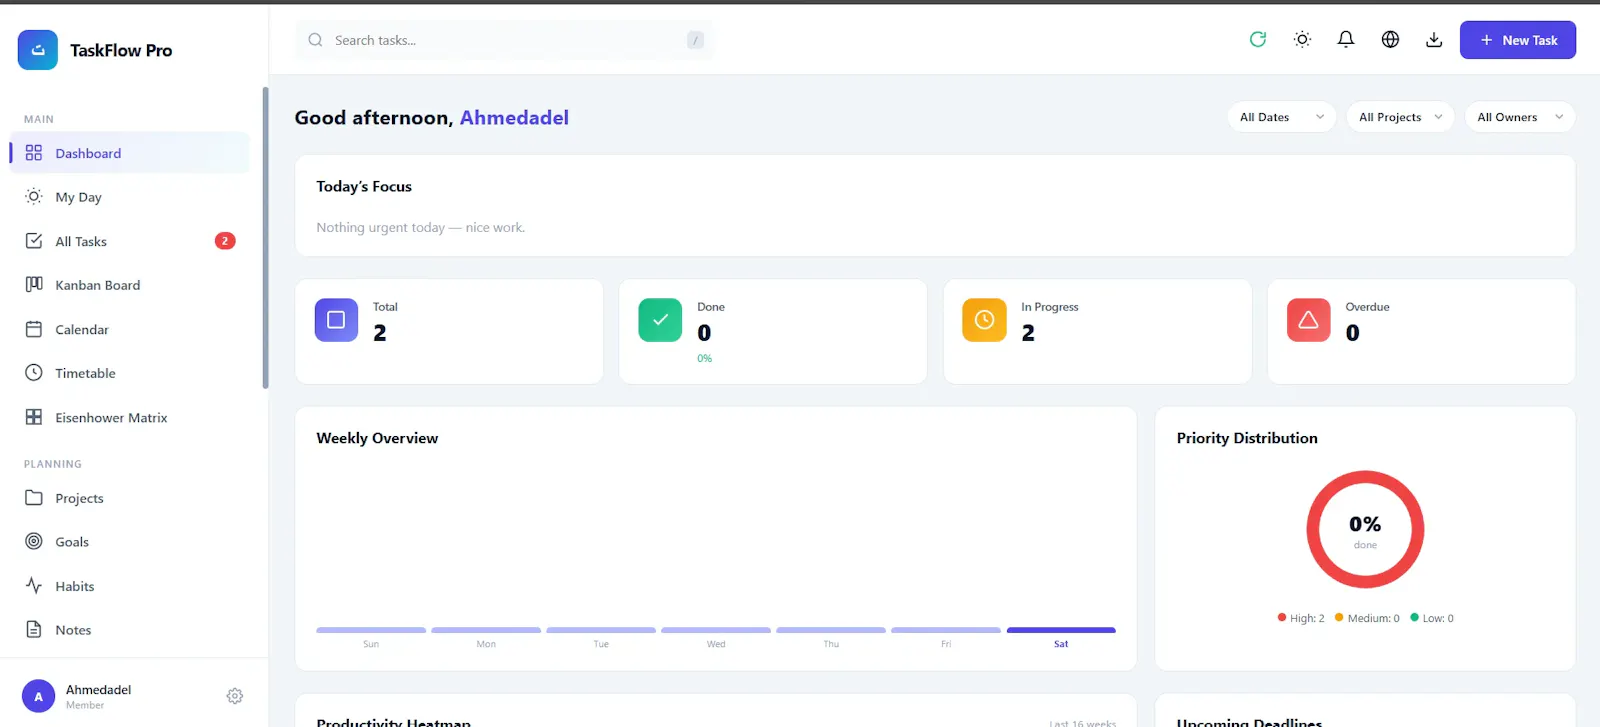The width and height of the screenshot is (1600, 727).
Task: Click "Nothing urgent today — nice work." text
Action: [421, 228]
